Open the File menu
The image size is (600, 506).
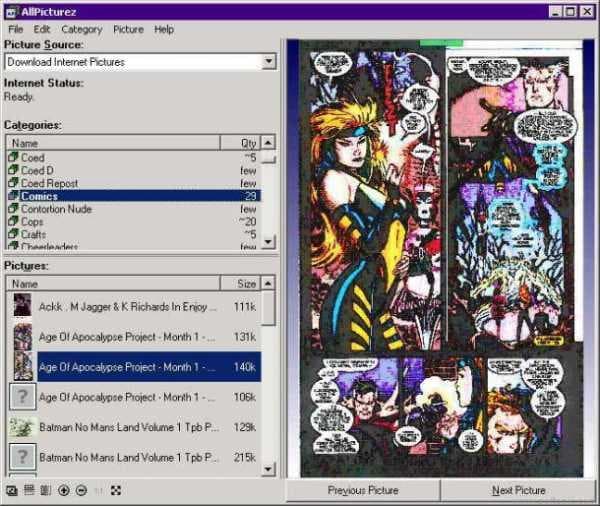tap(16, 29)
